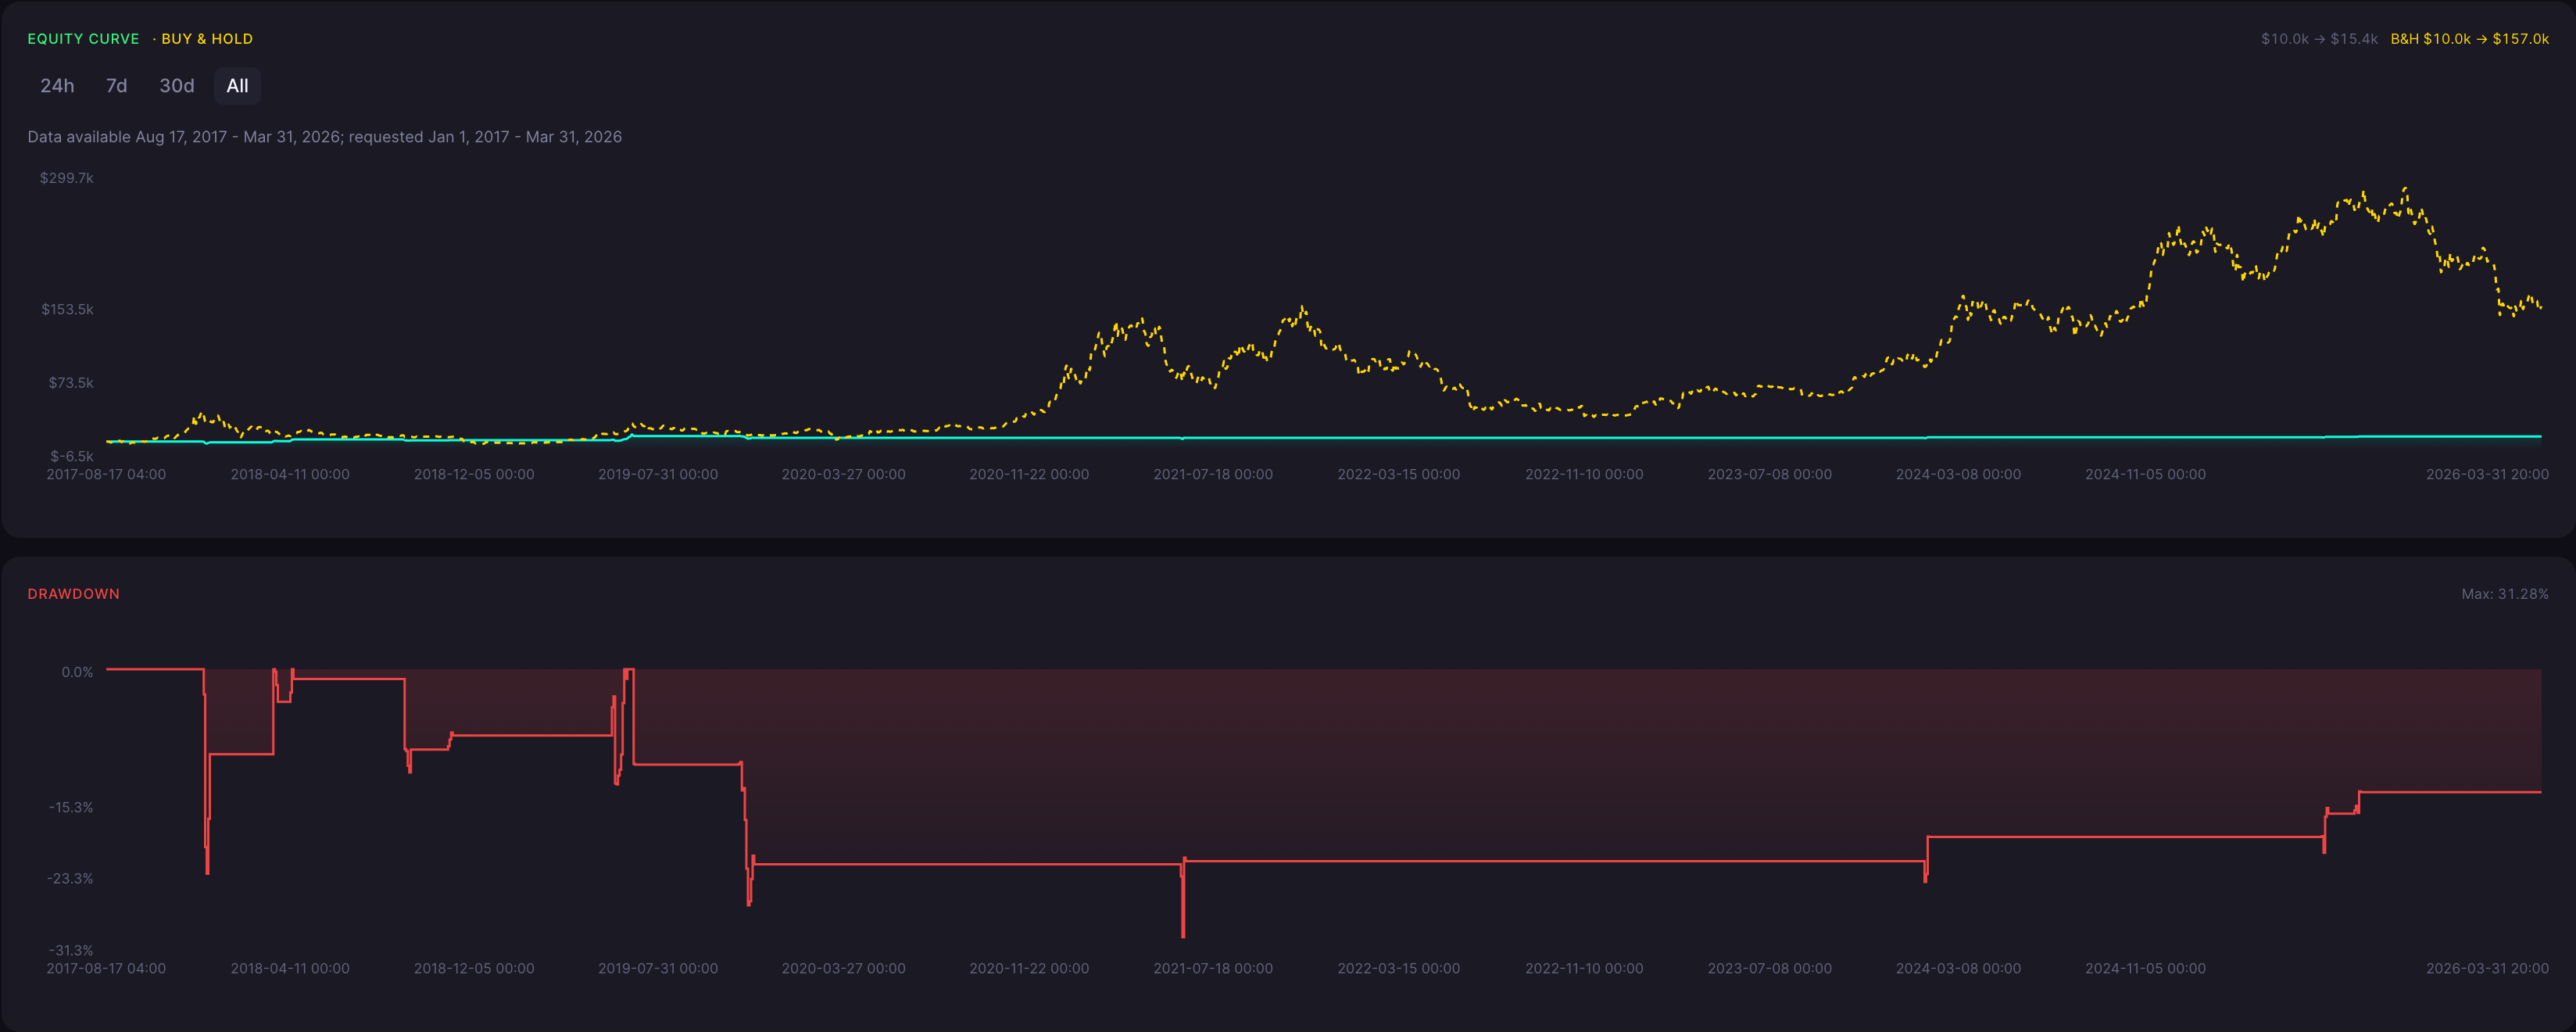Click the $153.5k equity axis label
This screenshot has width=2576, height=1032.
tap(67, 309)
